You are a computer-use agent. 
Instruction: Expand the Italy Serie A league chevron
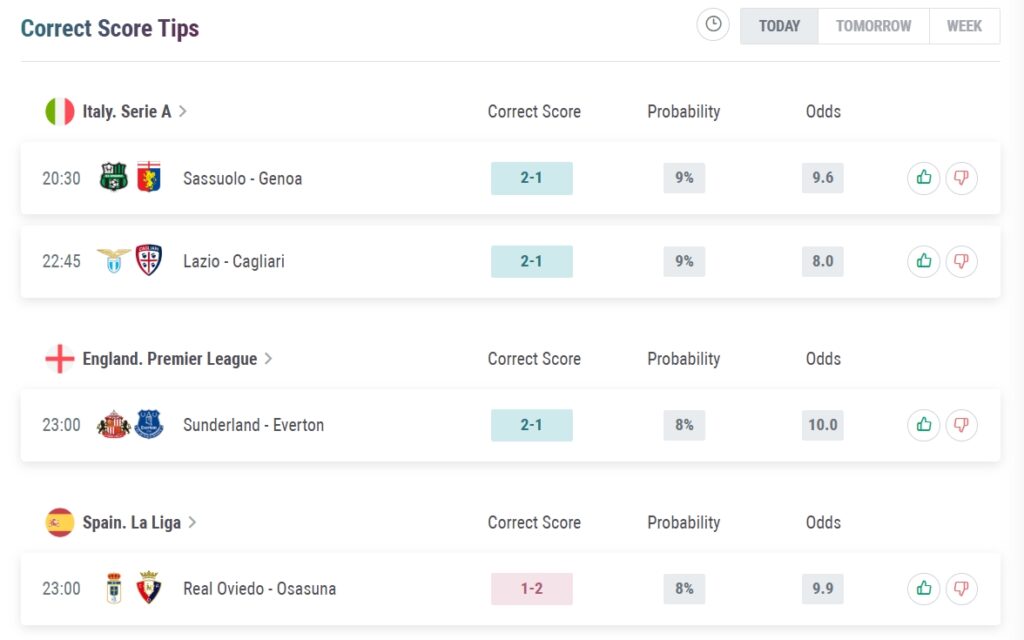pos(183,110)
